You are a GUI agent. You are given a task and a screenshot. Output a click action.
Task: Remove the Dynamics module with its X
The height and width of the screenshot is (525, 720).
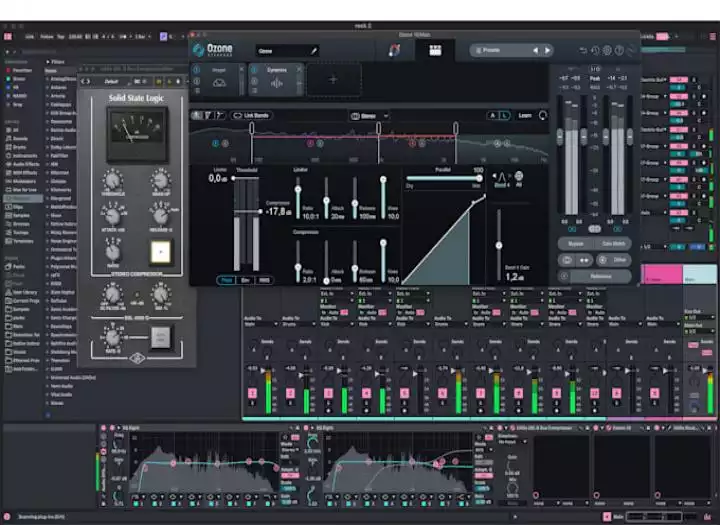click(299, 69)
